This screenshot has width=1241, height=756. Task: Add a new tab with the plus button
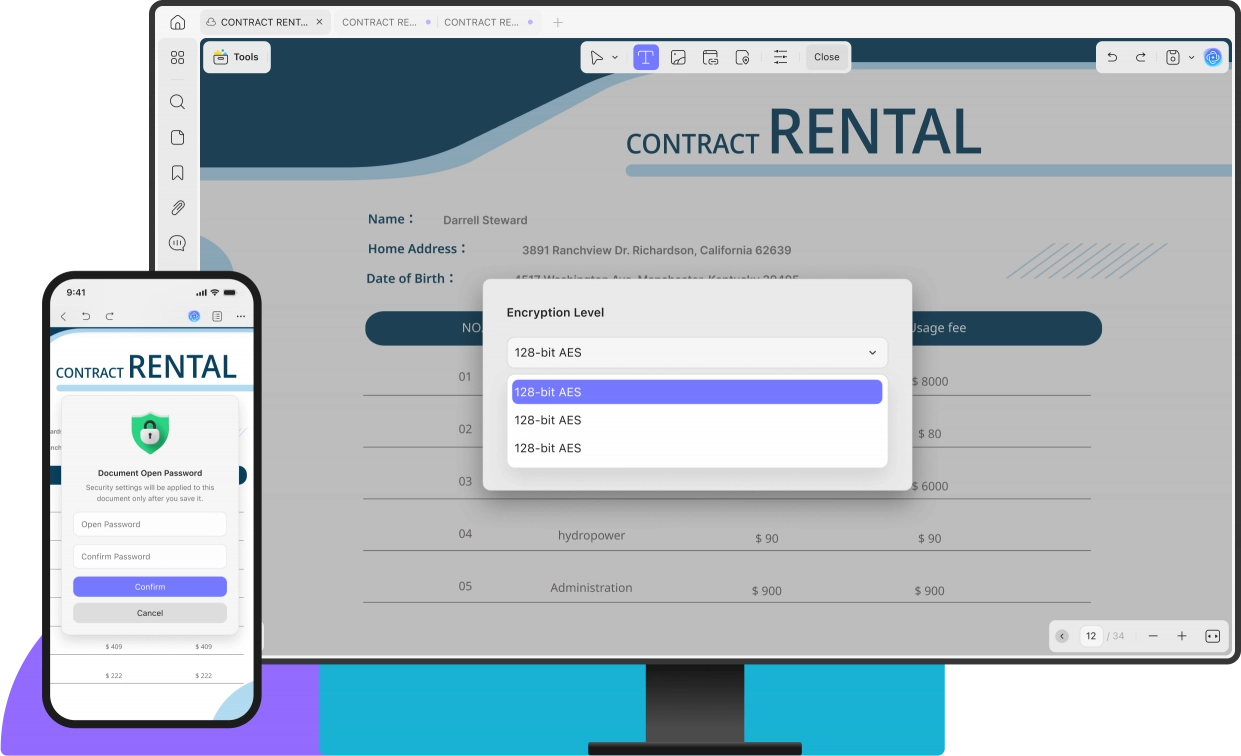point(558,22)
